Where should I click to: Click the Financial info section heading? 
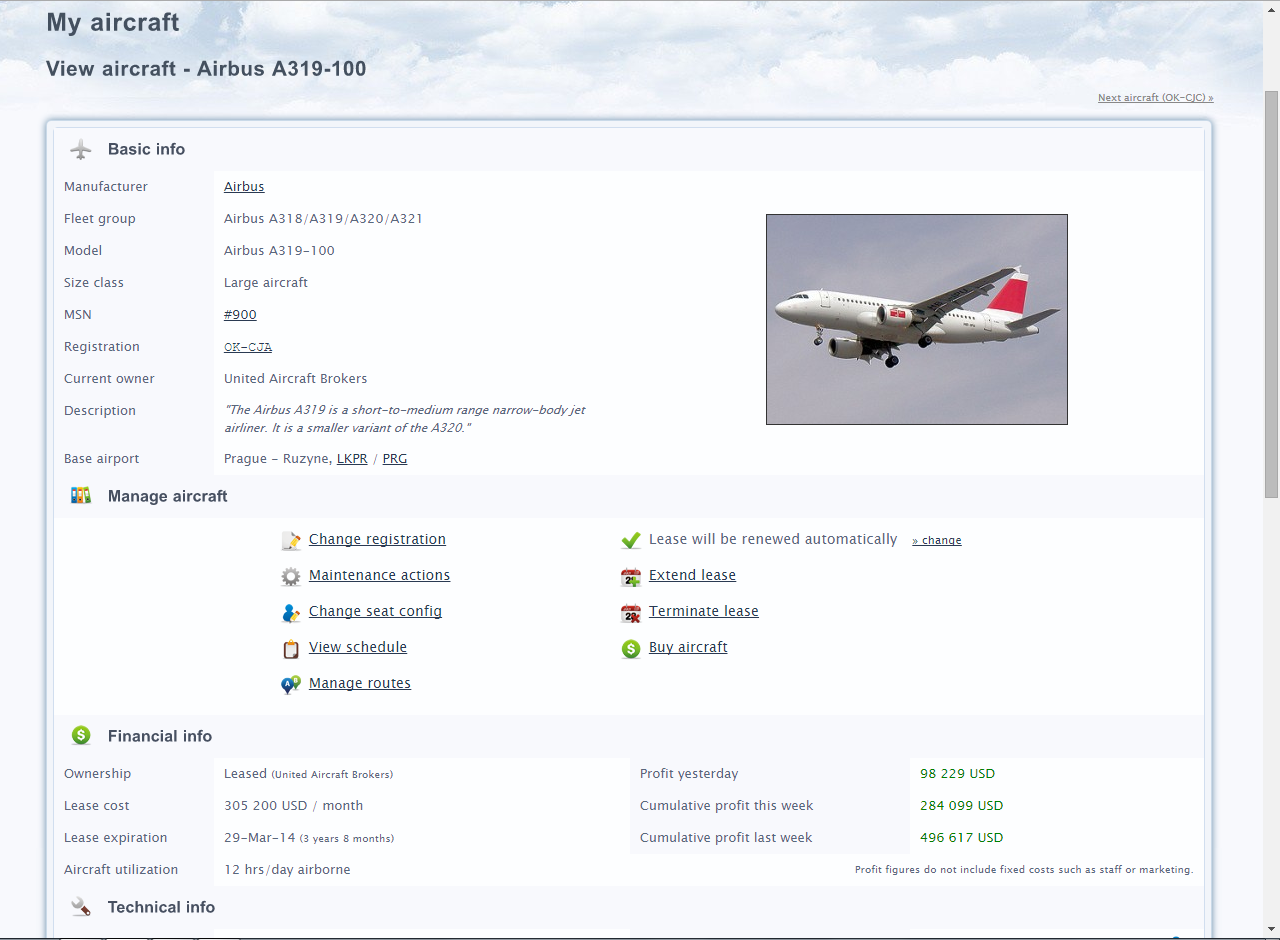(160, 736)
